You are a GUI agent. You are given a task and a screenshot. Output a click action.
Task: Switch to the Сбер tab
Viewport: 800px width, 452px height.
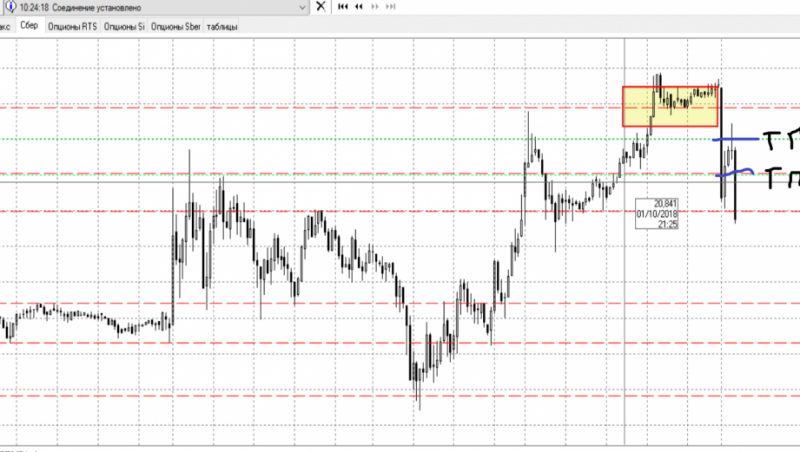(29, 26)
